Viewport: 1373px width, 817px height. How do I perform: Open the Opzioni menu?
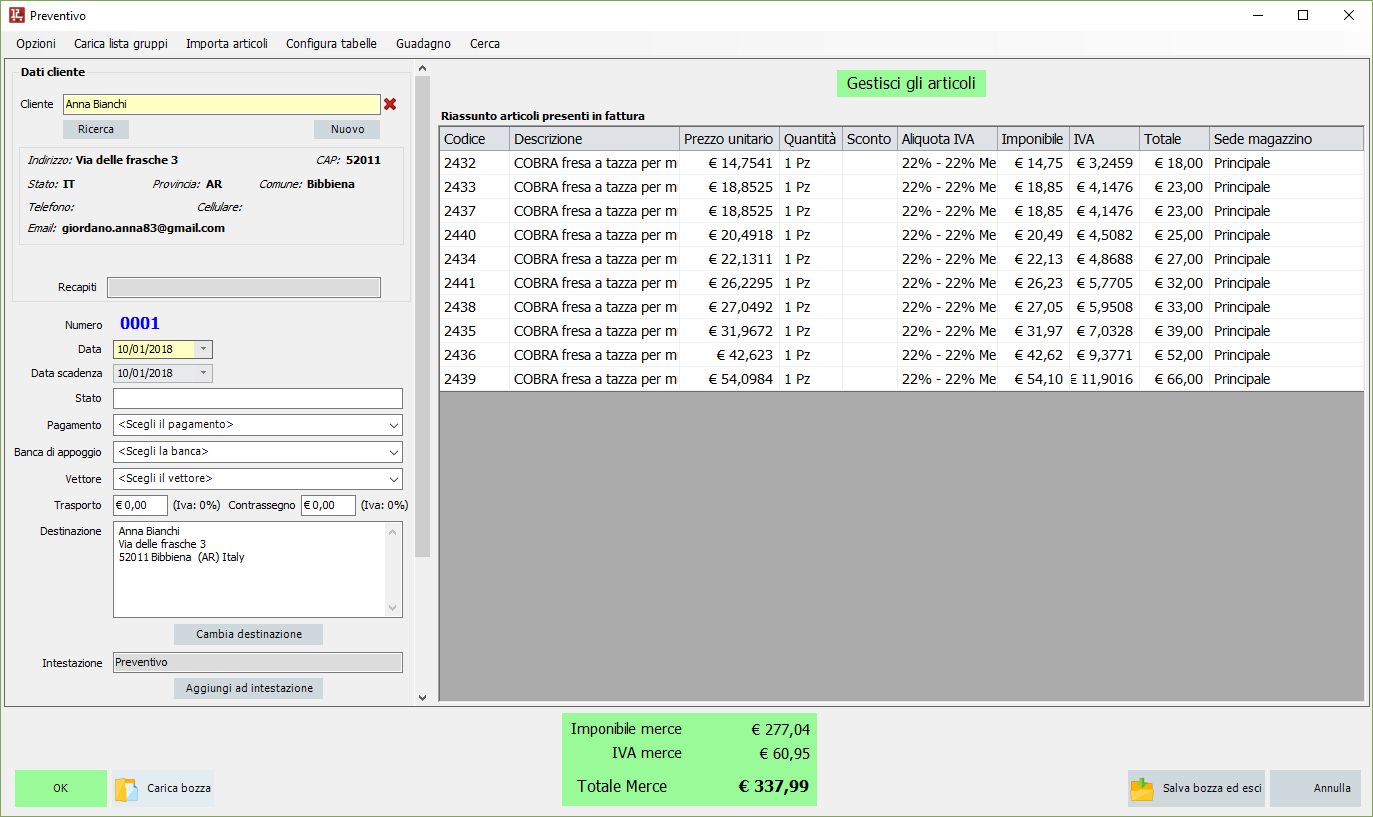[x=36, y=44]
